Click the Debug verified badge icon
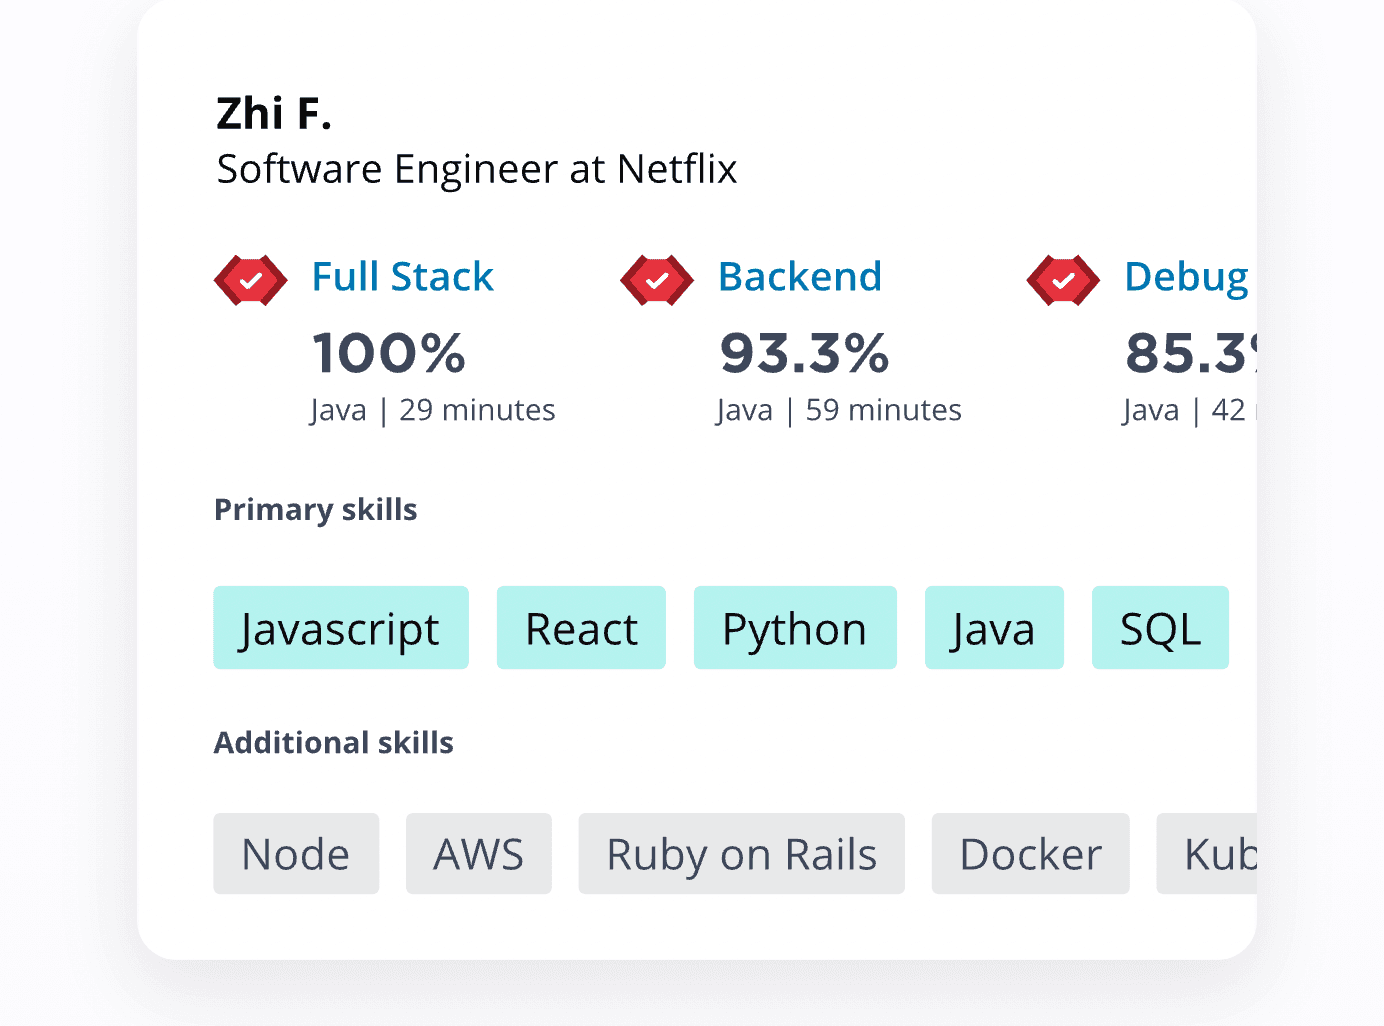This screenshot has width=1384, height=1026. [1062, 280]
